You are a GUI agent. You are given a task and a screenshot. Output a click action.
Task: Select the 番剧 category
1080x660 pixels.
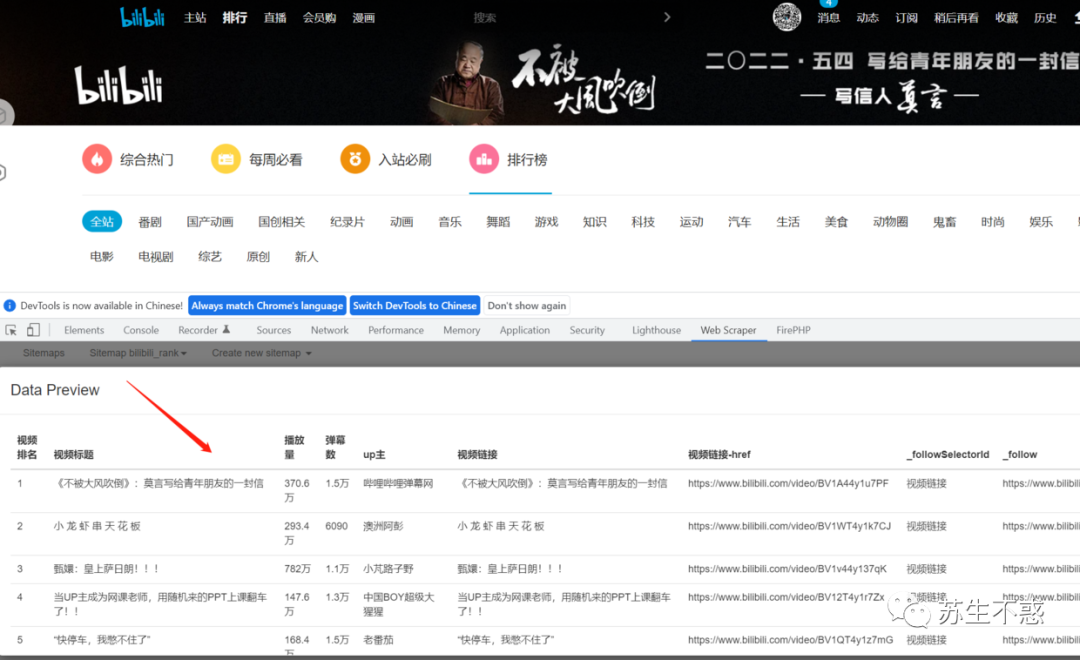pyautogui.click(x=149, y=221)
